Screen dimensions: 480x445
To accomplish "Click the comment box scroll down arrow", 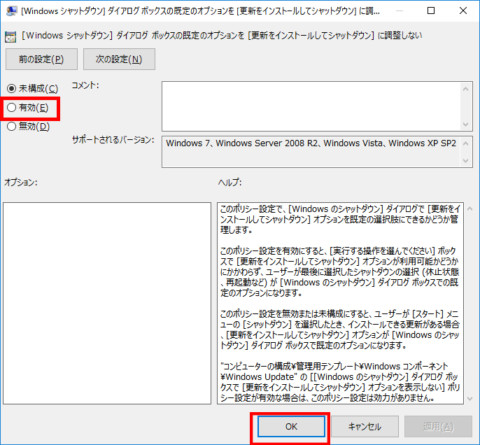I will click(466, 124).
